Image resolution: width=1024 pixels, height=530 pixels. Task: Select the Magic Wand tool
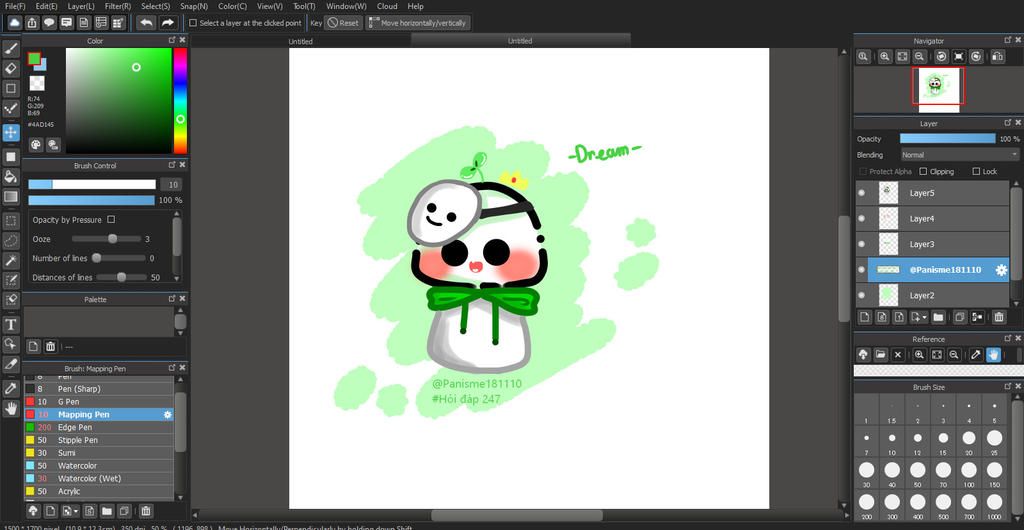[10, 260]
